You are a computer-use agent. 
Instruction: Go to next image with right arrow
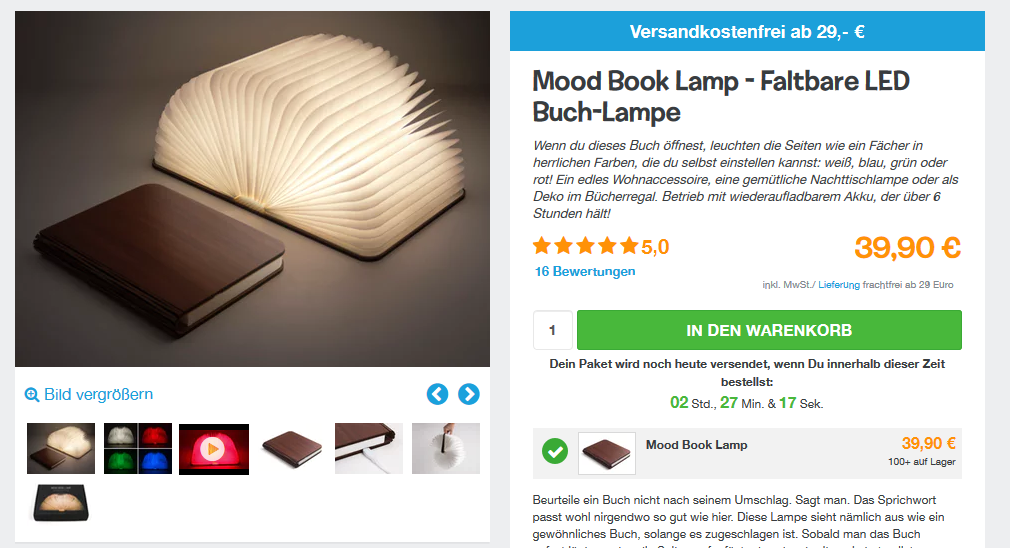pyautogui.click(x=469, y=394)
